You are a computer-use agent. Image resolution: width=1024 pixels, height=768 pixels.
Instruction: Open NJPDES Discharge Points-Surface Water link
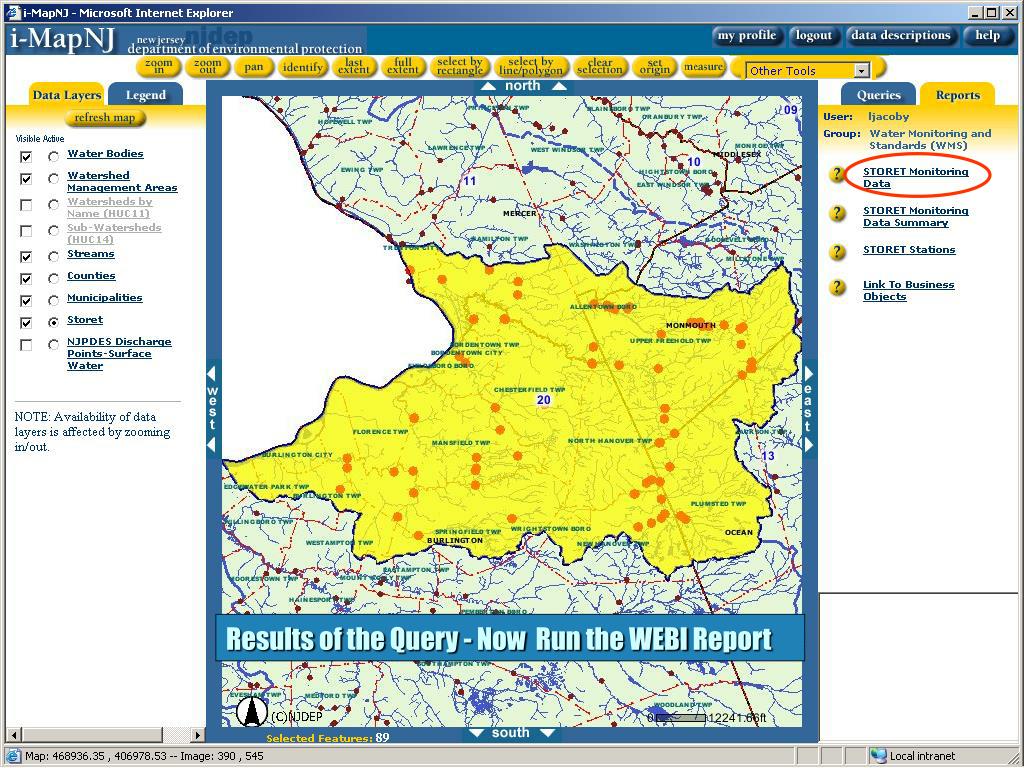tap(119, 353)
